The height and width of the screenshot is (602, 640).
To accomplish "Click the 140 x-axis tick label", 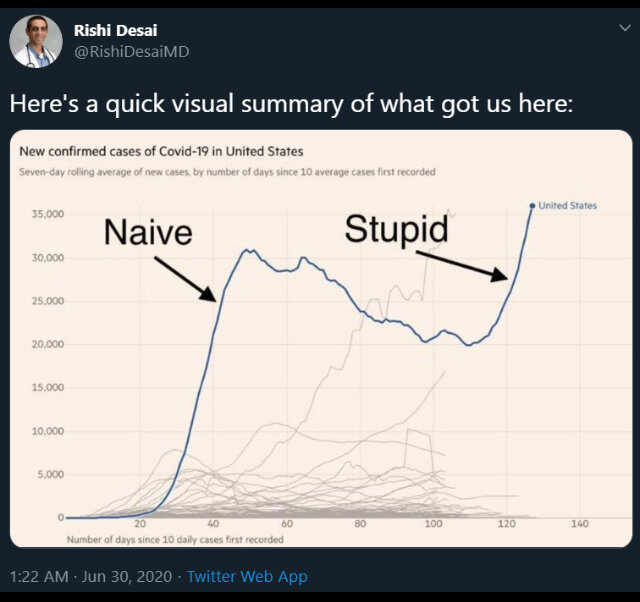I will [580, 524].
